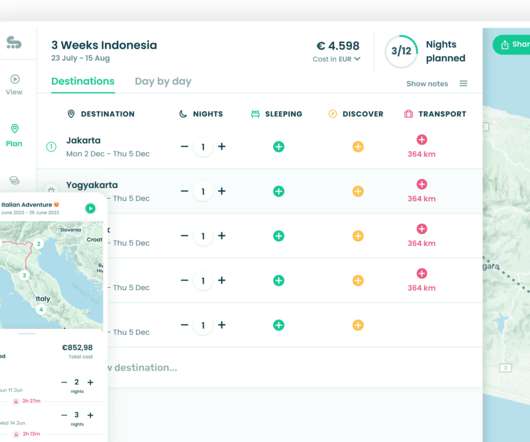530x442 pixels.
Task: Click the DESTINATION column header
Action: [x=101, y=114]
